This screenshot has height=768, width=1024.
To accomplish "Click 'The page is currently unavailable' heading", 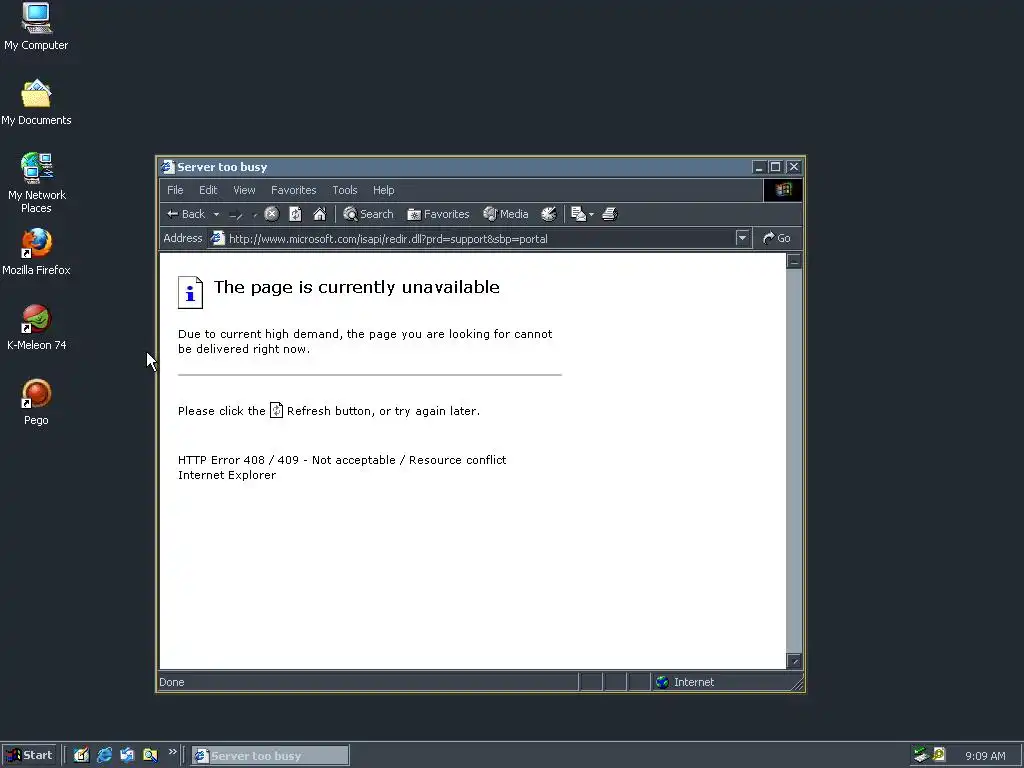I will [357, 287].
